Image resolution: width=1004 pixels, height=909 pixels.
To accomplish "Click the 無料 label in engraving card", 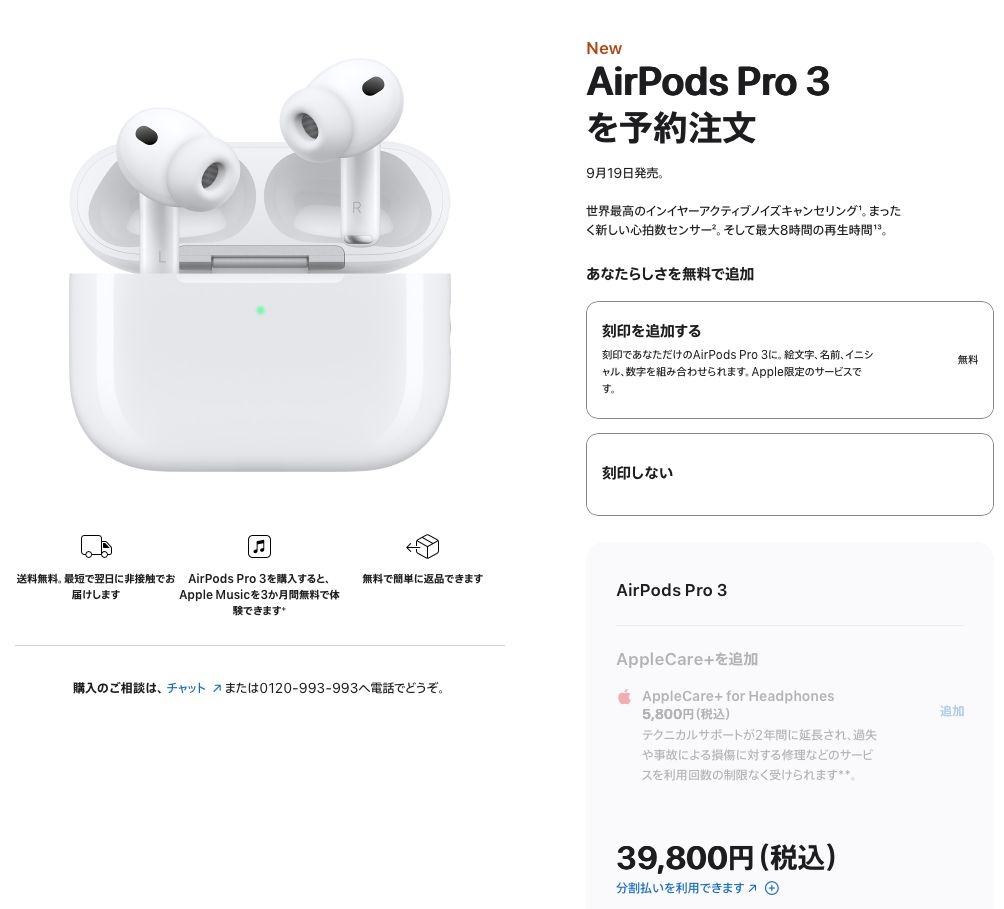I will click(x=968, y=360).
